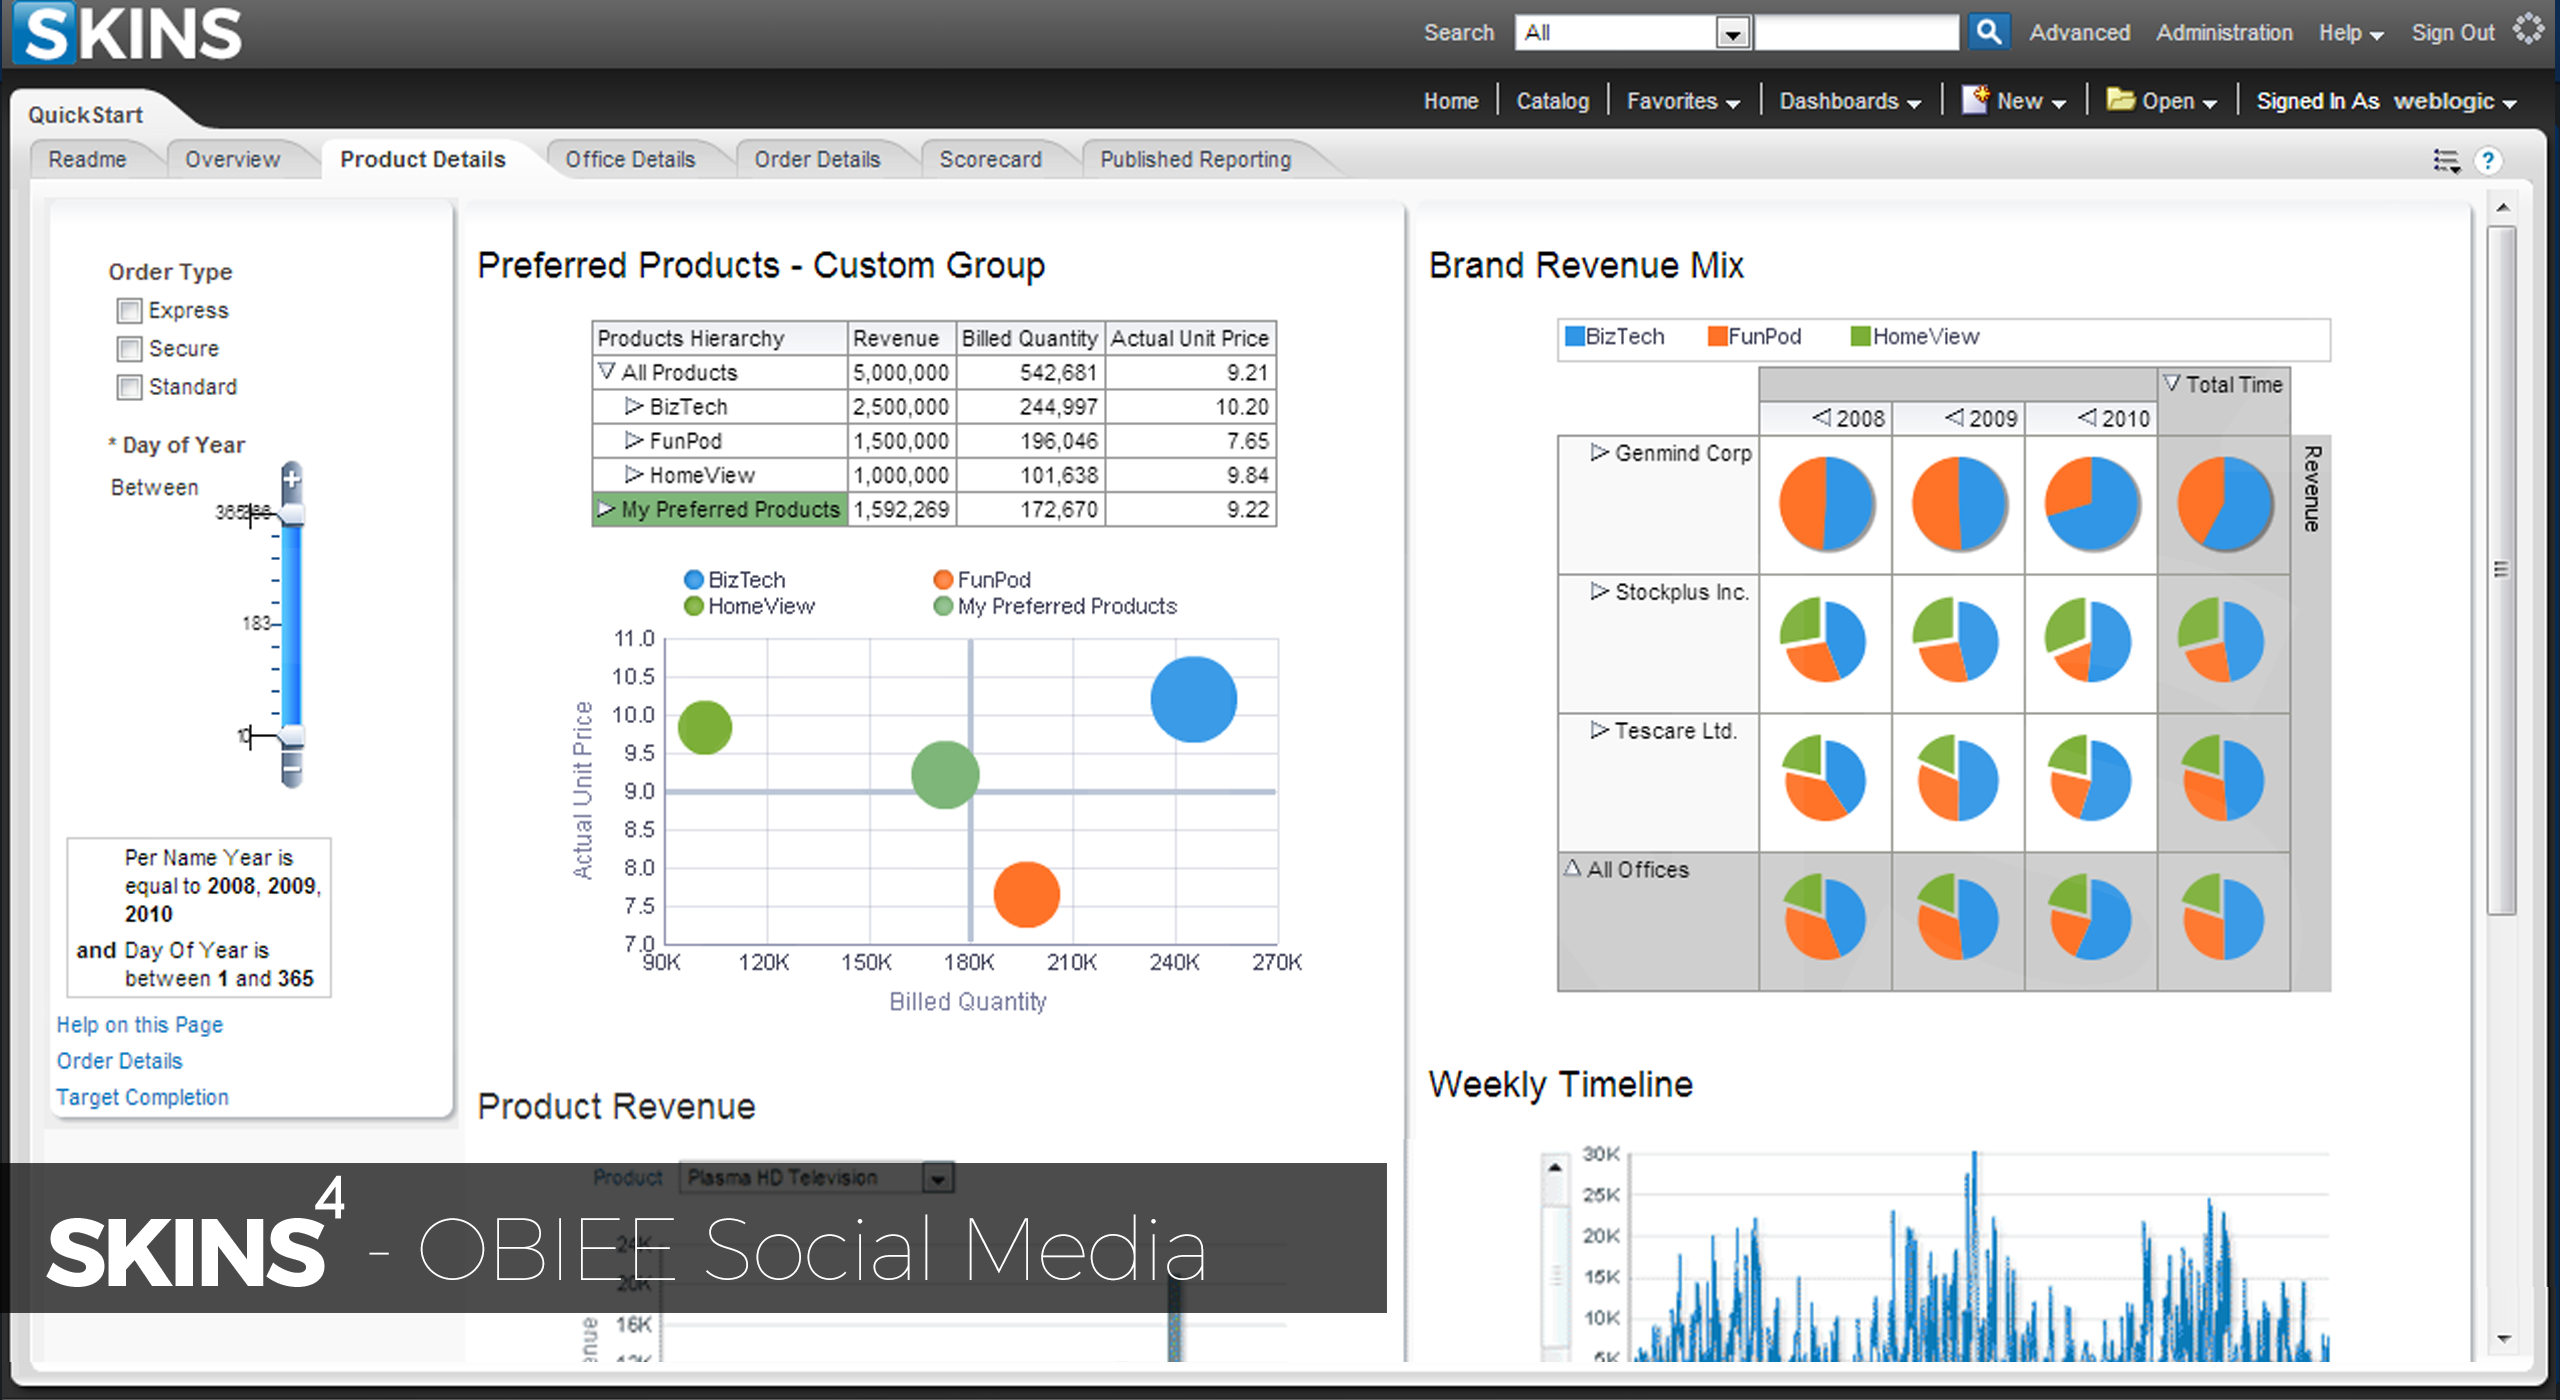Click the light green My Preferred Products bubble

tap(945, 774)
